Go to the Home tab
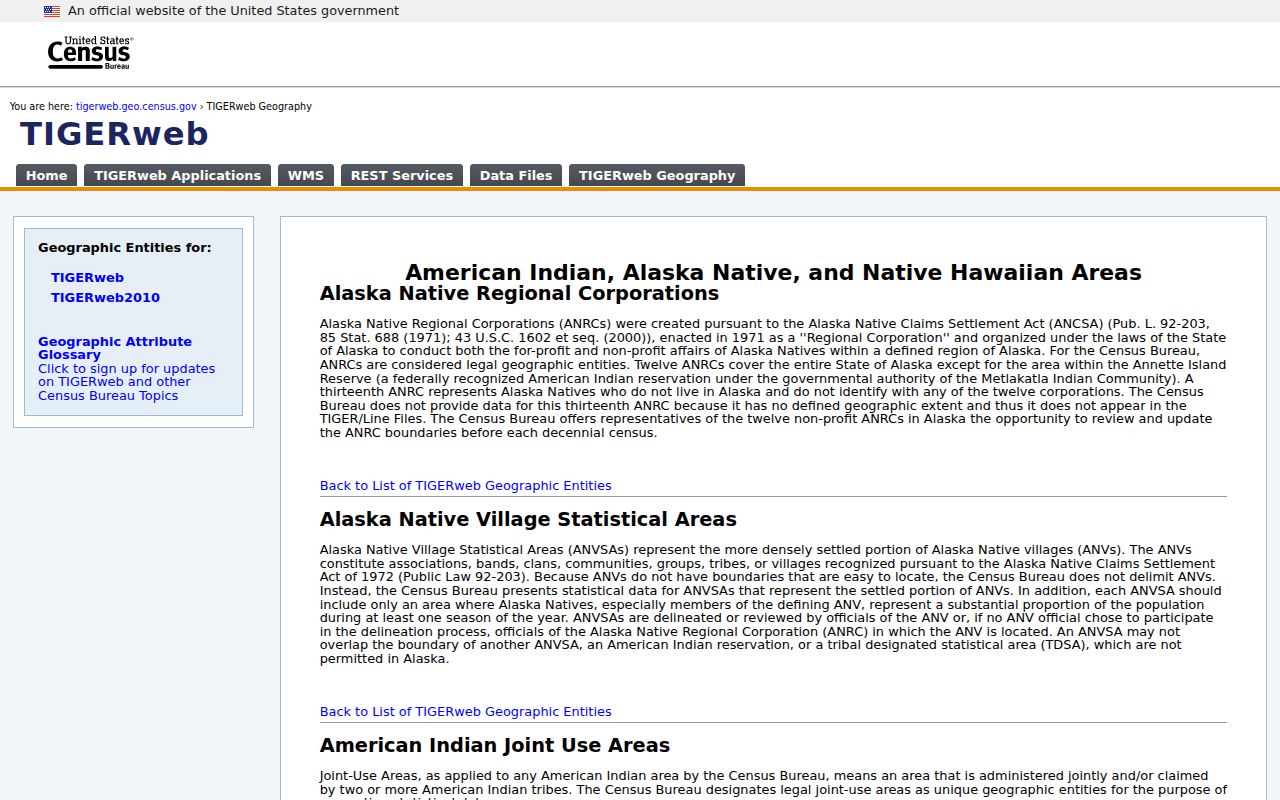1280x800 pixels. pyautogui.click(x=47, y=175)
